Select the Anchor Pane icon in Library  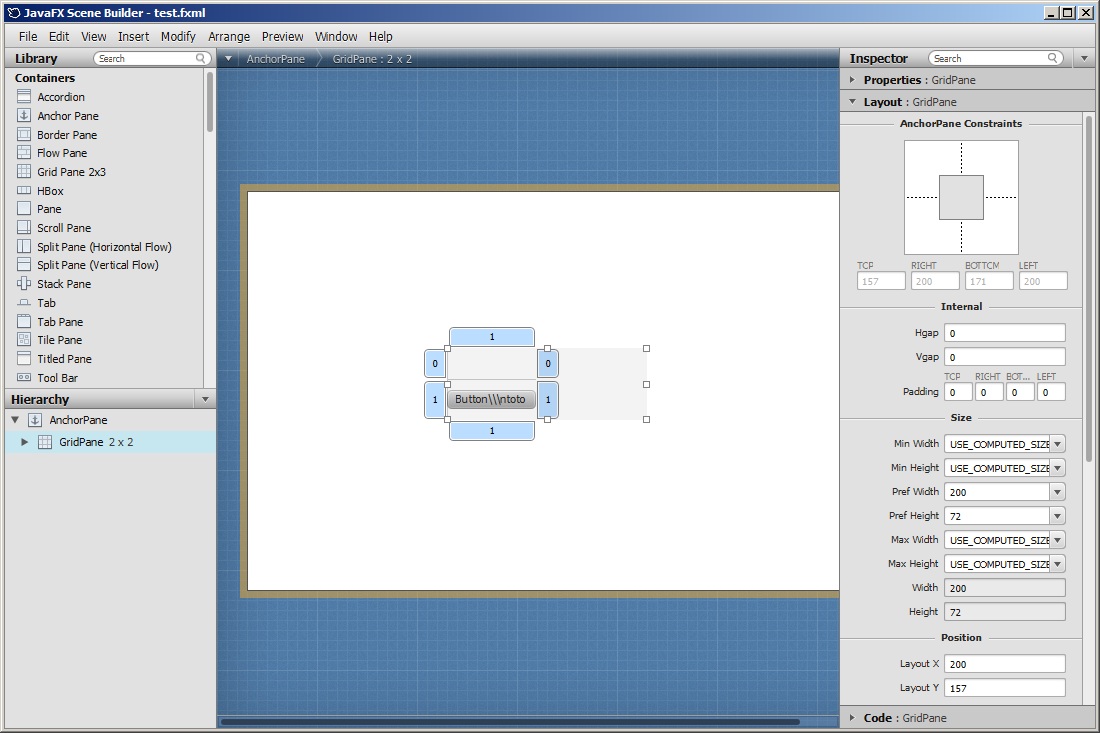tap(24, 116)
